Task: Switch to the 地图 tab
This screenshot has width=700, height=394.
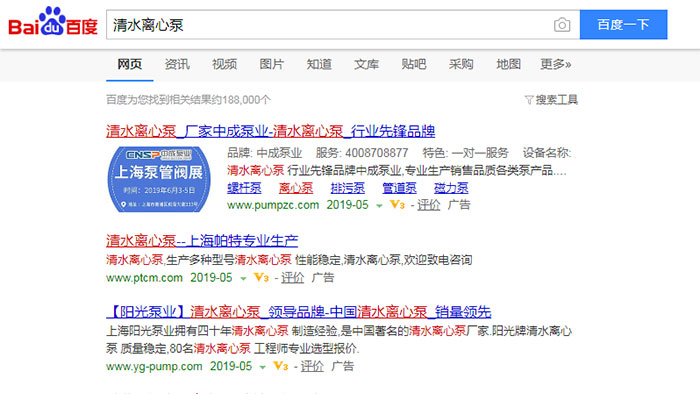Action: 508,64
